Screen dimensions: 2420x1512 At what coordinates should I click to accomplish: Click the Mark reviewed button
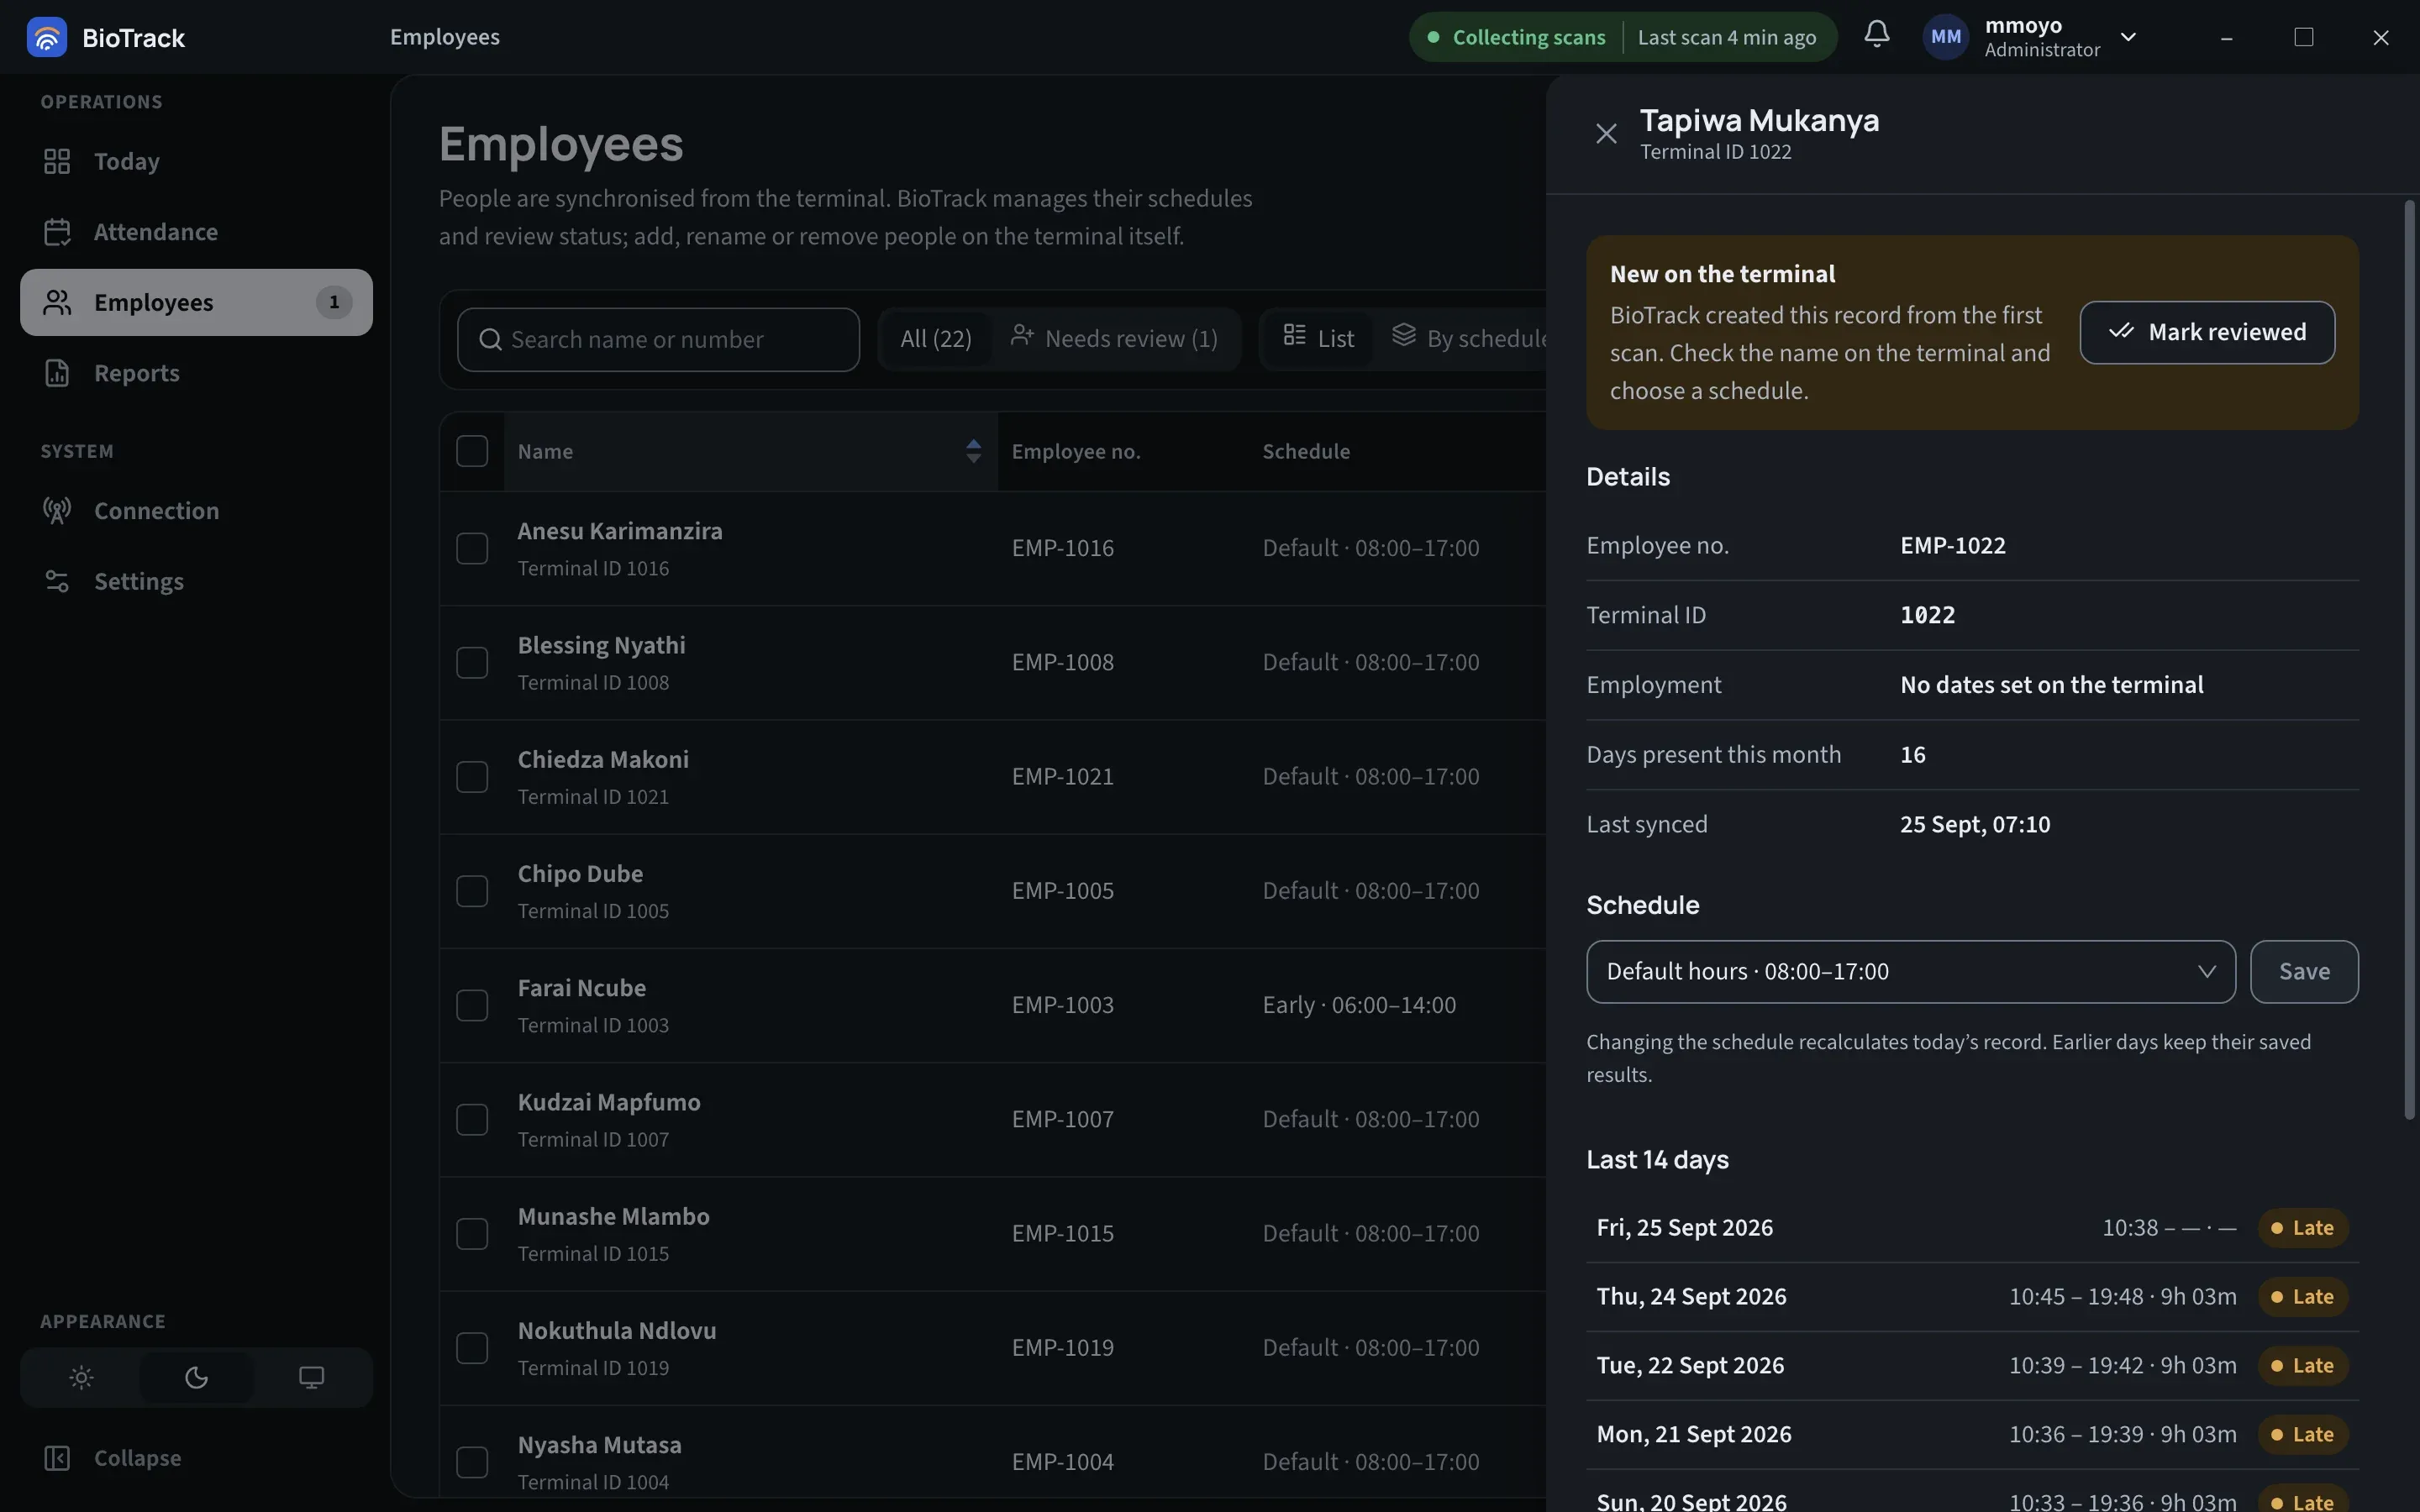click(2207, 332)
